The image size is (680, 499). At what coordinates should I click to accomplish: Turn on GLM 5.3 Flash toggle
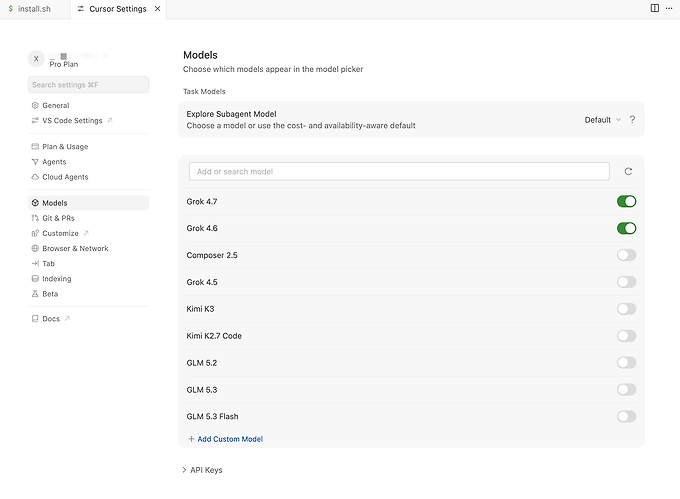[627, 417]
